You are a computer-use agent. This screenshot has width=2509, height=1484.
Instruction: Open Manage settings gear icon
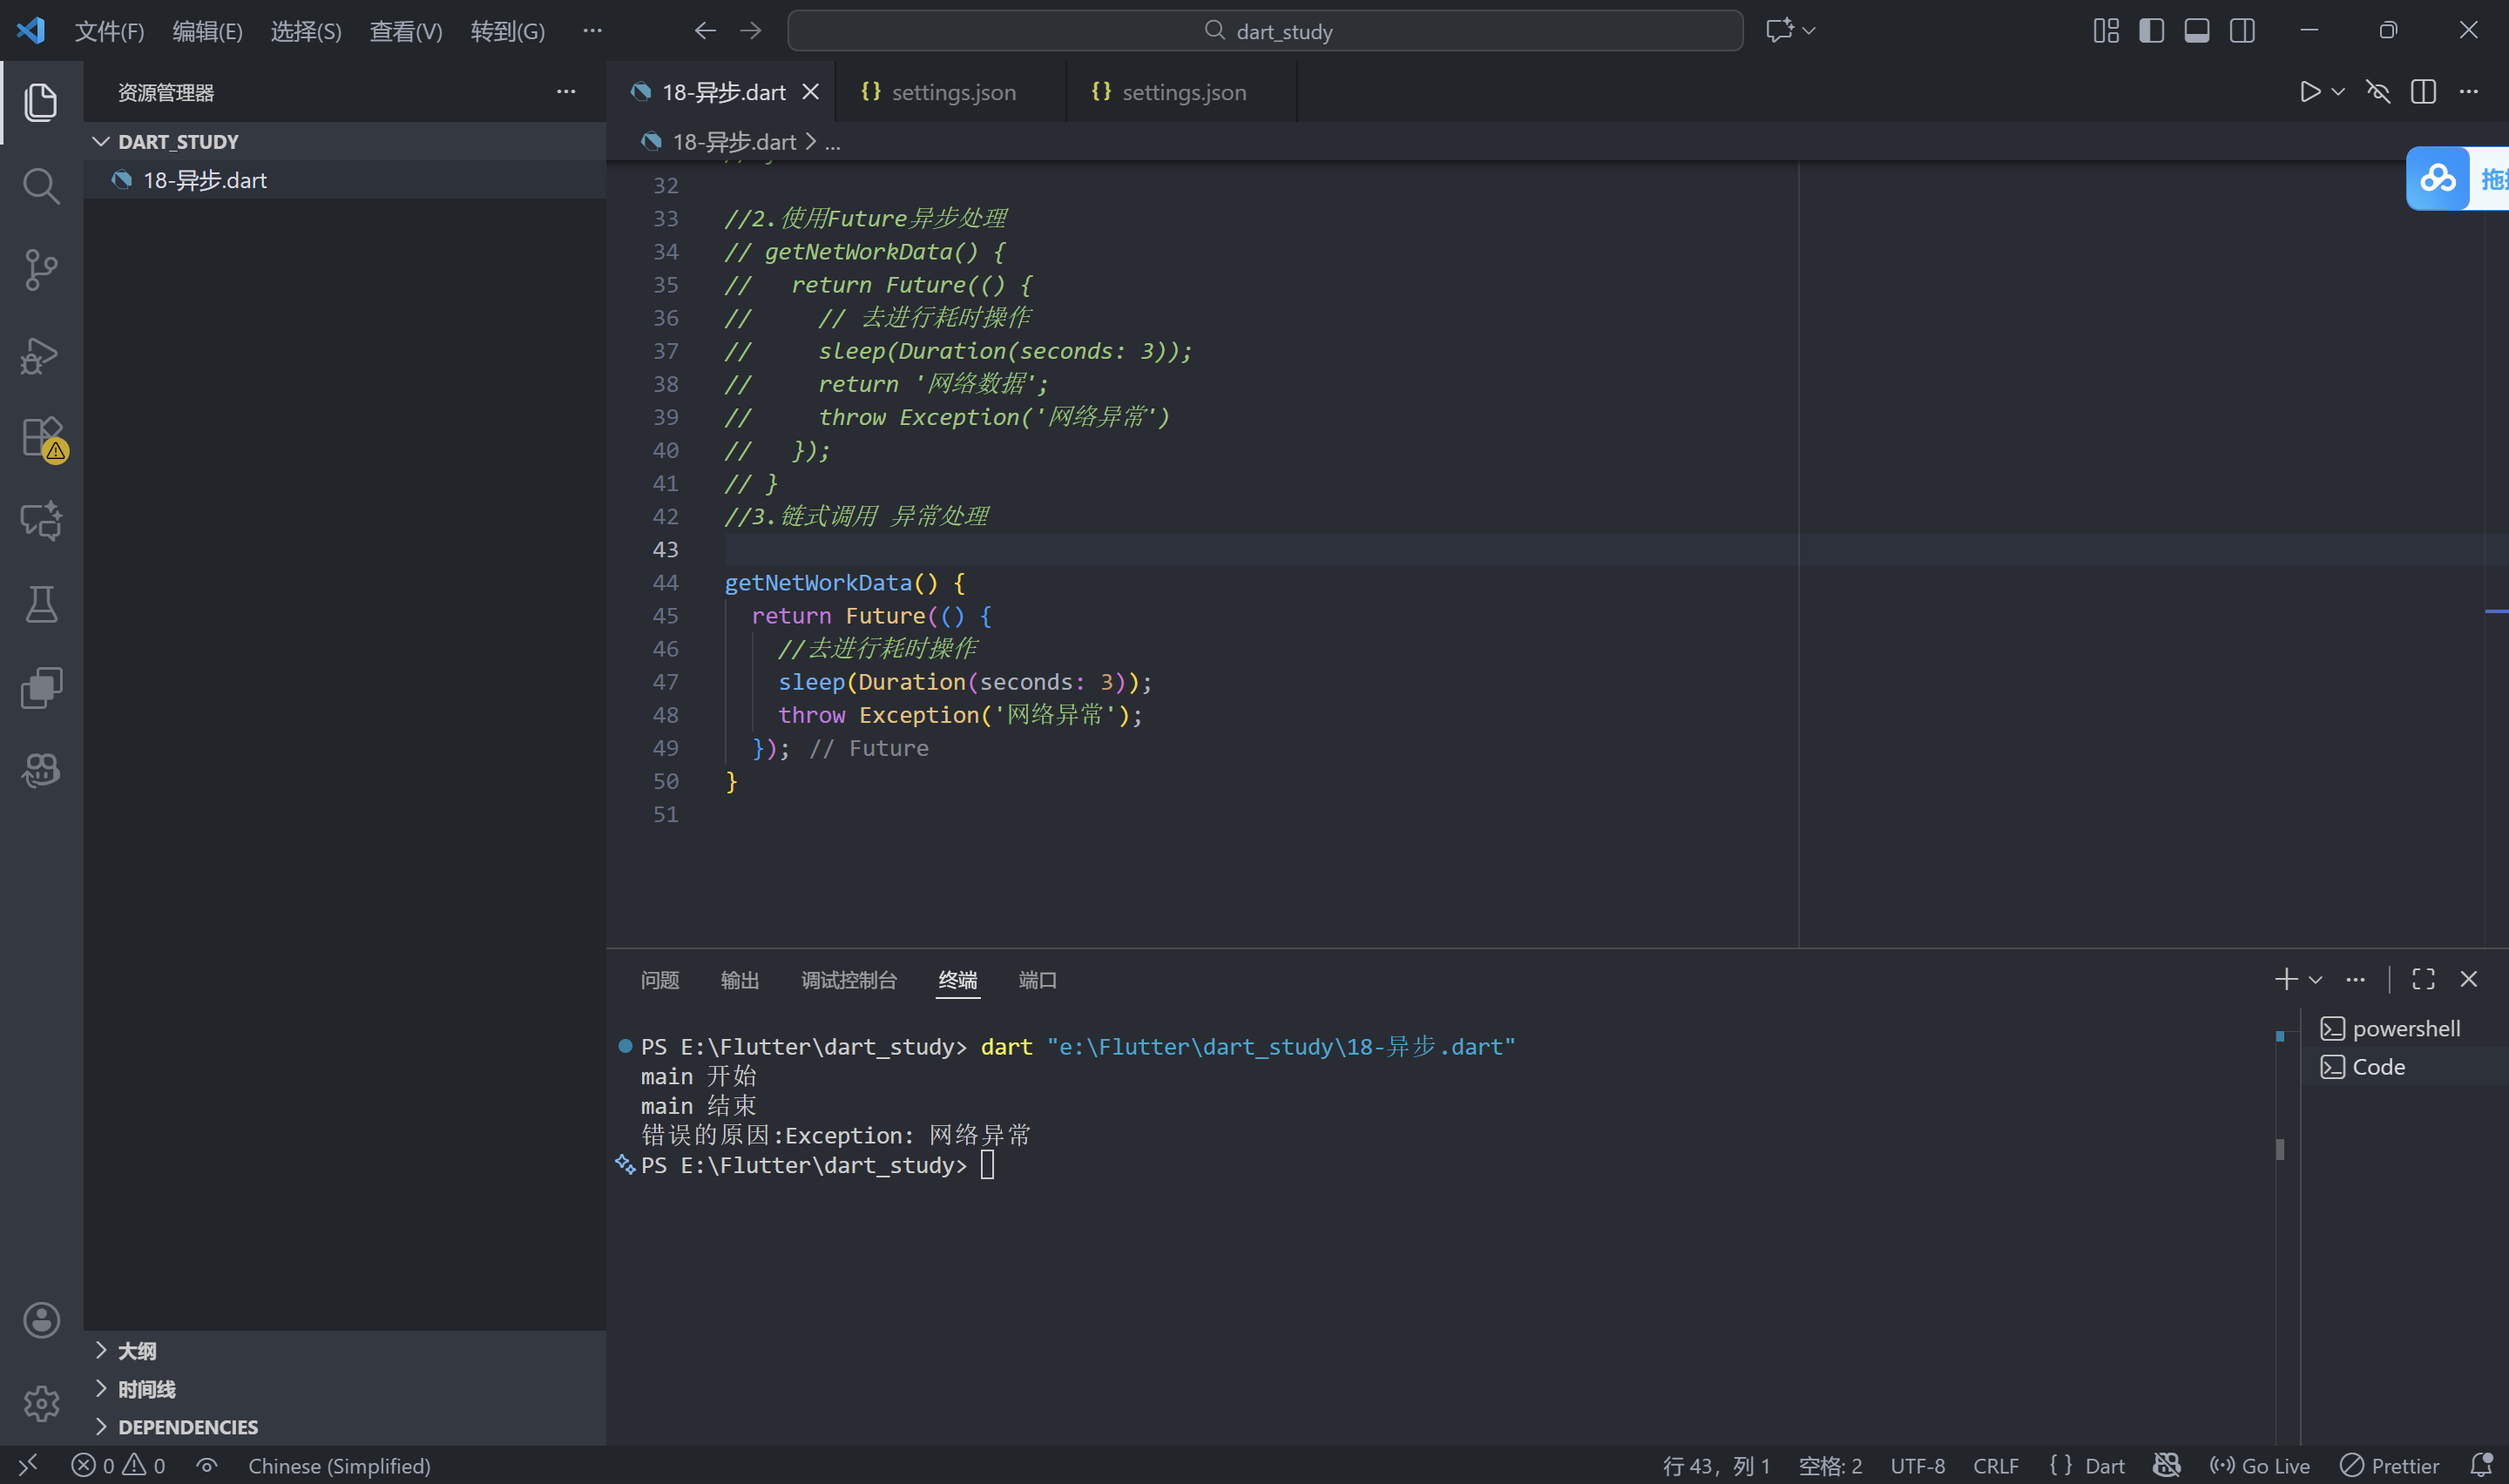point(41,1403)
